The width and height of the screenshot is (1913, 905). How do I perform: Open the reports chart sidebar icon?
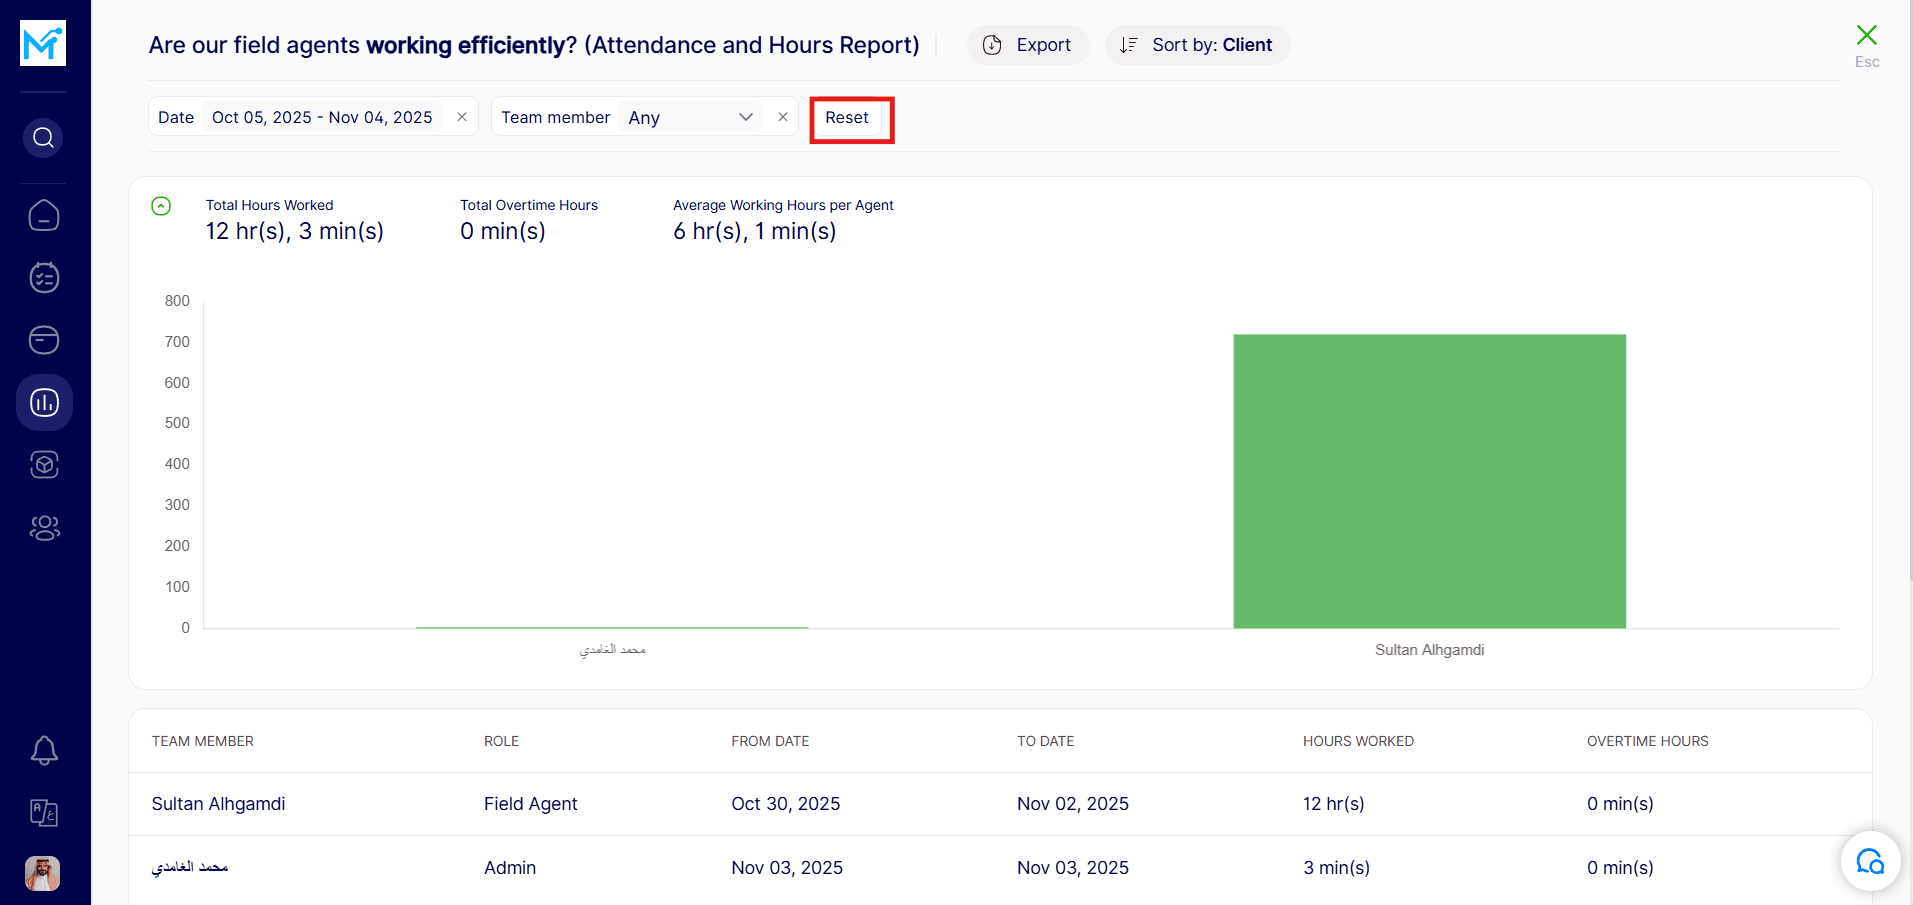tap(44, 402)
